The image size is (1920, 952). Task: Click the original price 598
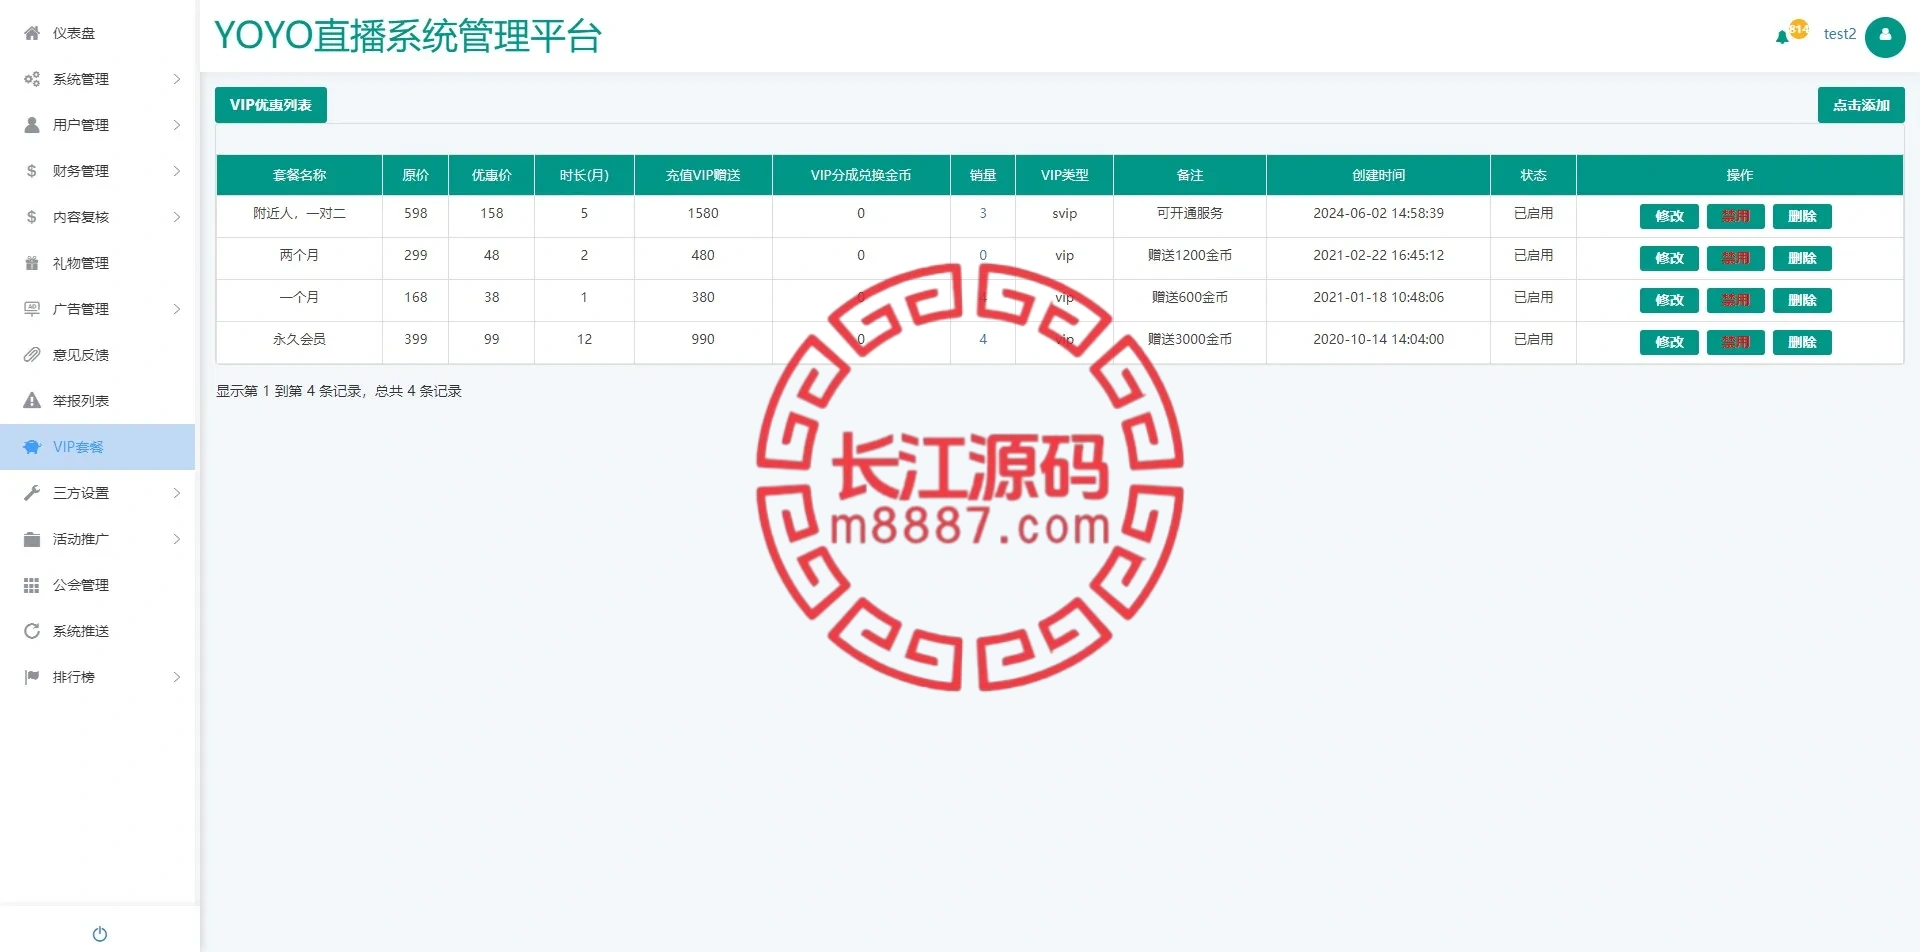pos(416,213)
